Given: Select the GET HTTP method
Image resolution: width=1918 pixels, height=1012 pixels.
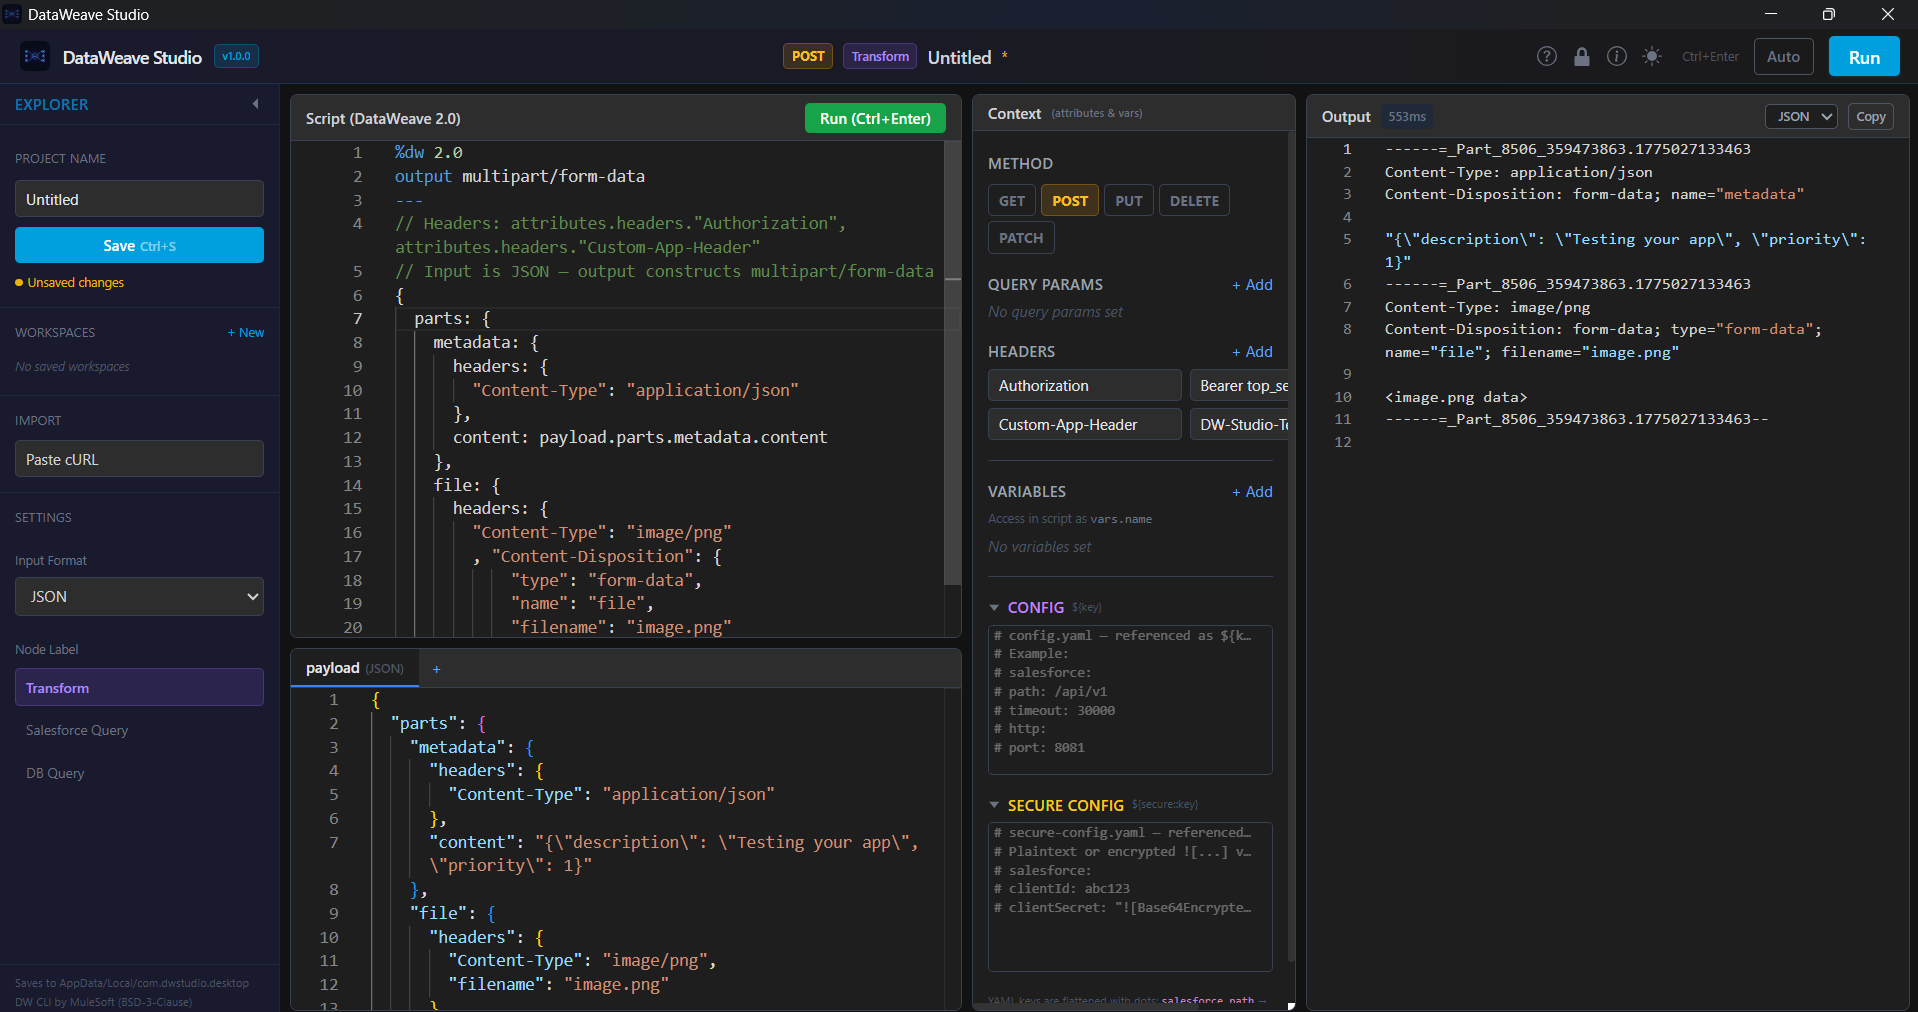Looking at the screenshot, I should point(1011,200).
